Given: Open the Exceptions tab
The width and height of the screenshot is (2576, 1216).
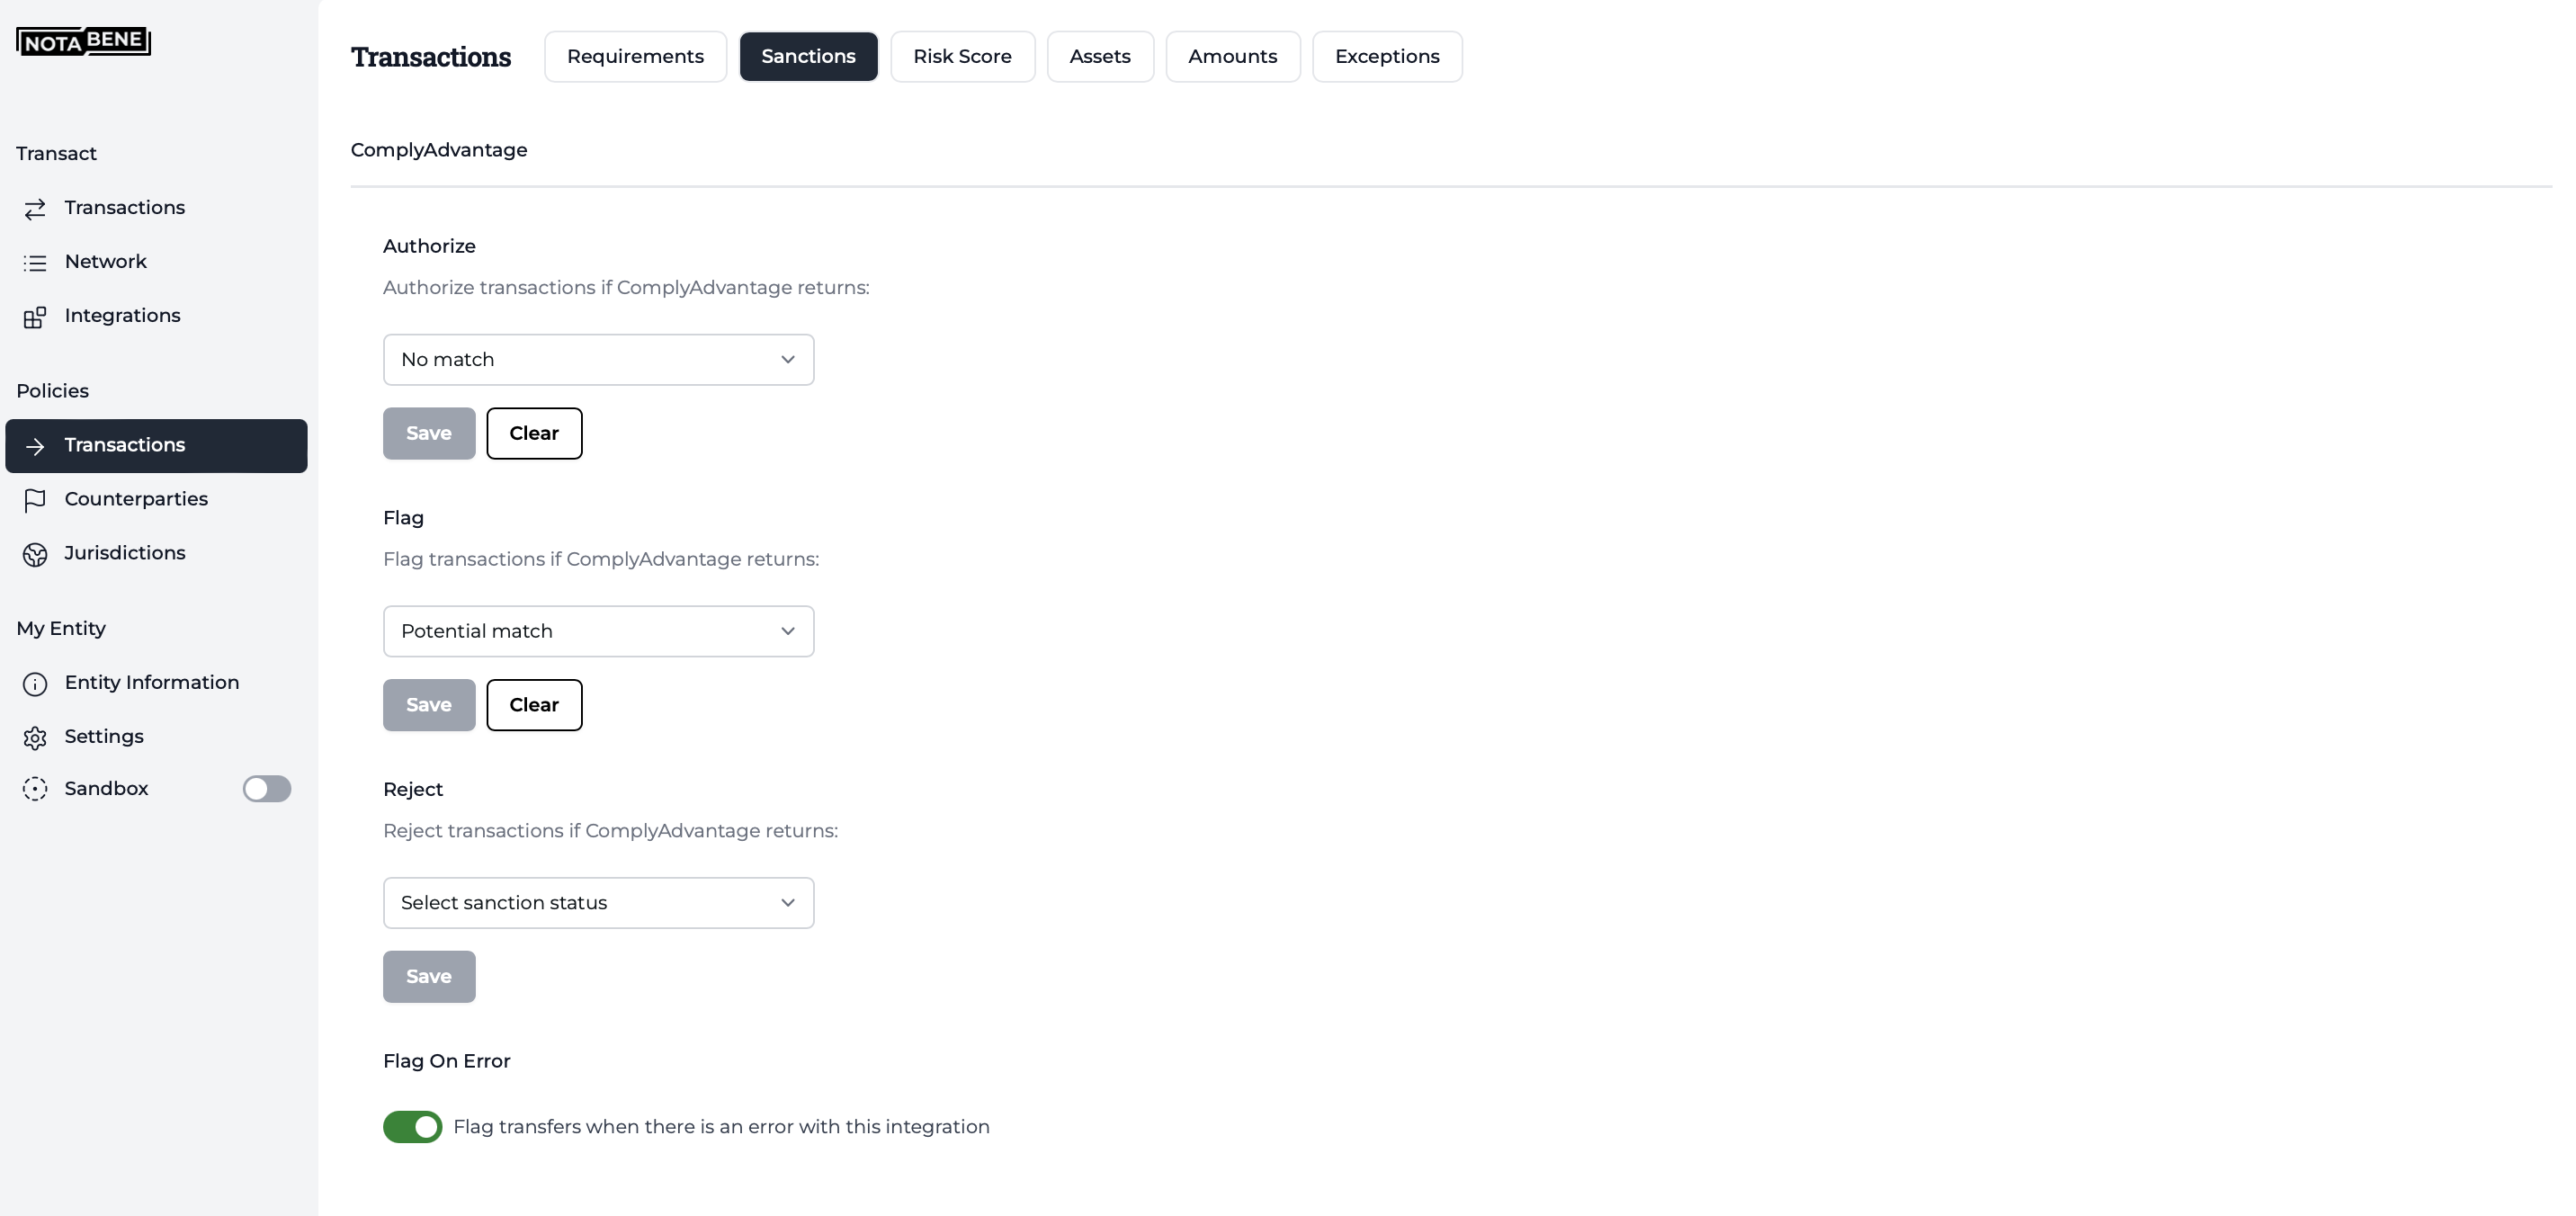Looking at the screenshot, I should [1387, 56].
